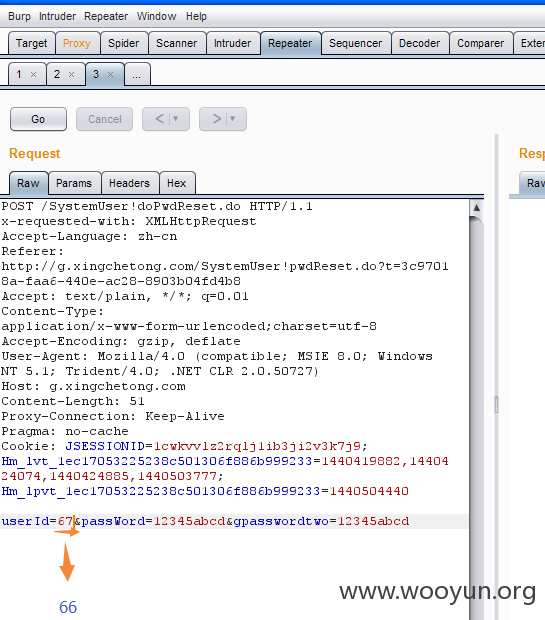Send the request with Go button
The image size is (545, 620).
coord(38,119)
